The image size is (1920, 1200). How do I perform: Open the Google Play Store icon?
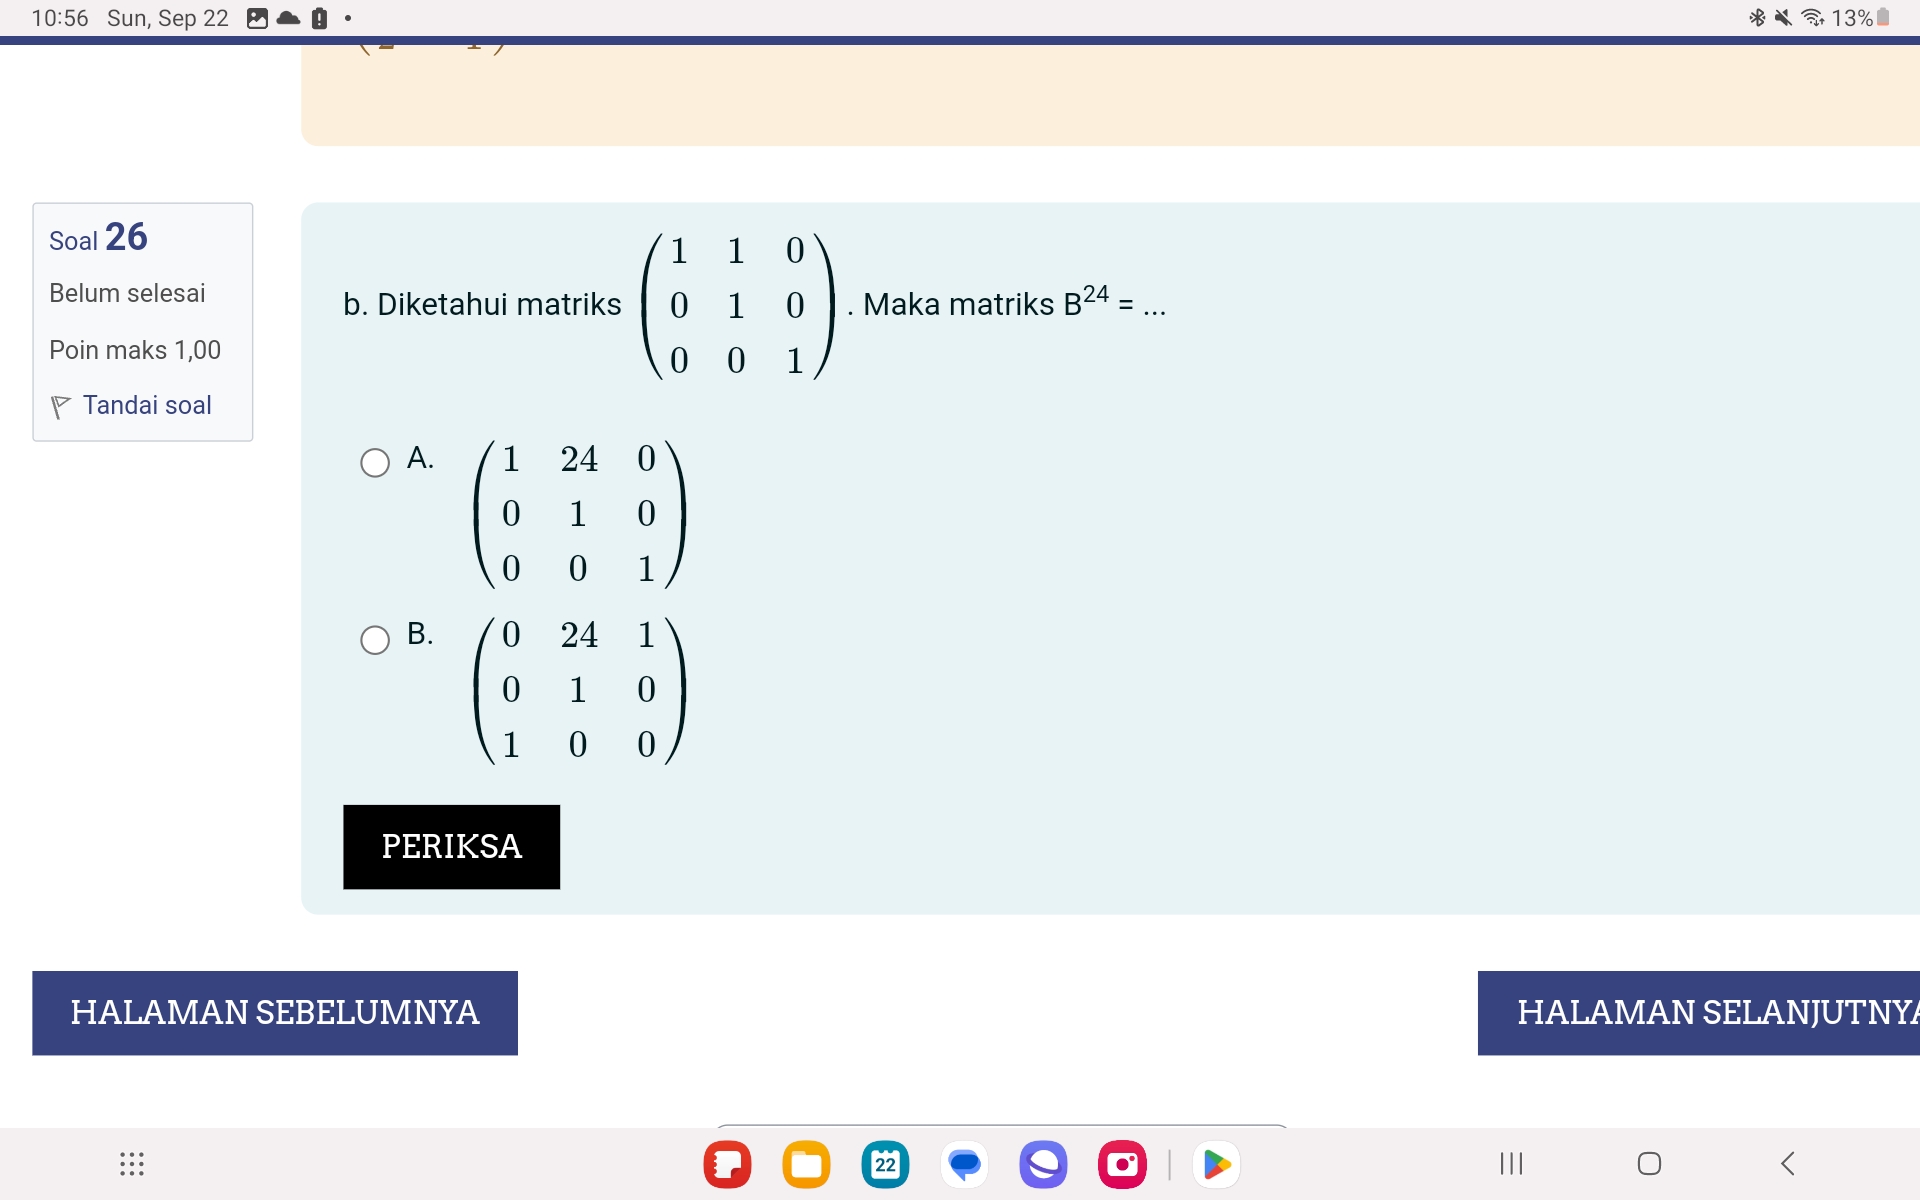(1216, 1164)
